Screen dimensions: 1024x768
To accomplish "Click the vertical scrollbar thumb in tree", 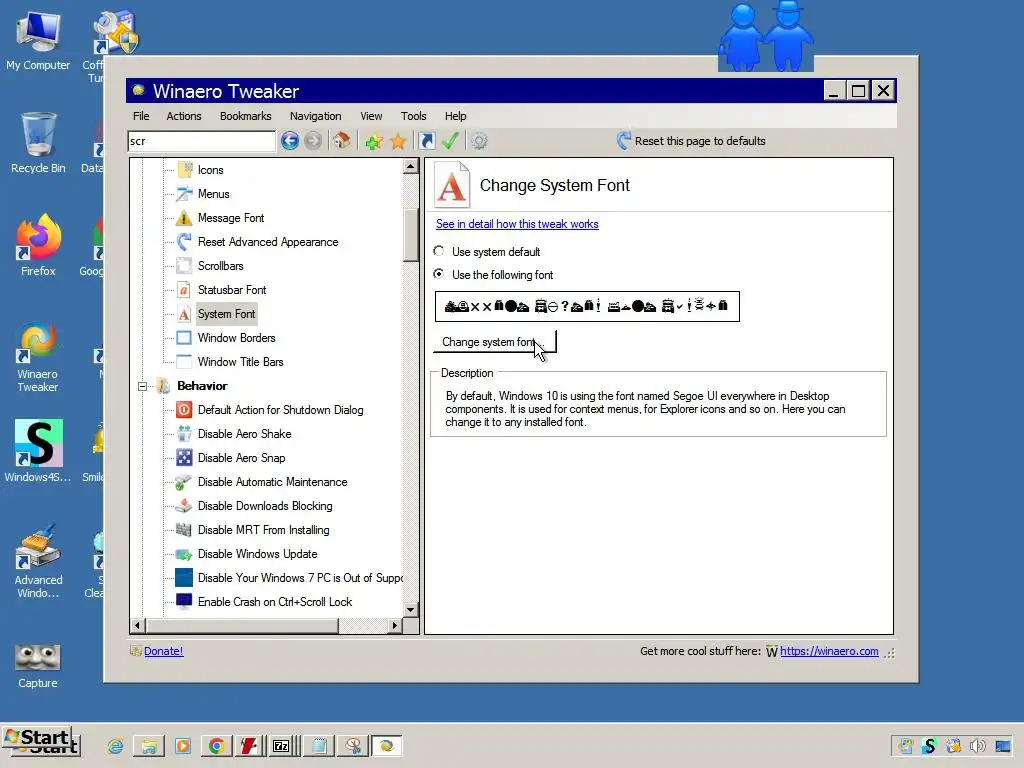I will point(411,235).
